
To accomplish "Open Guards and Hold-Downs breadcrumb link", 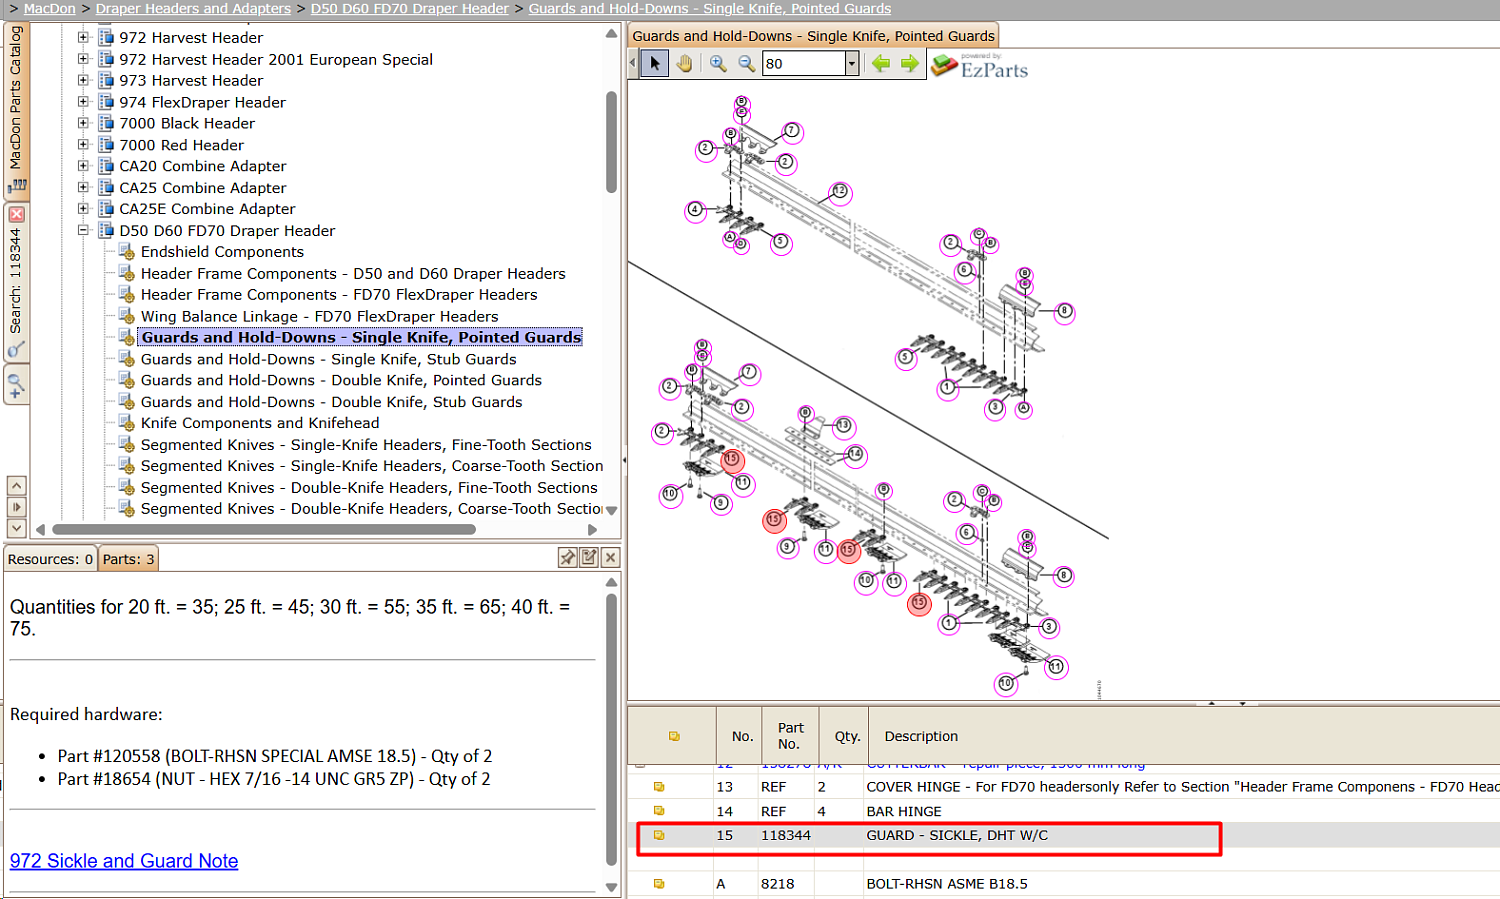I will (710, 9).
